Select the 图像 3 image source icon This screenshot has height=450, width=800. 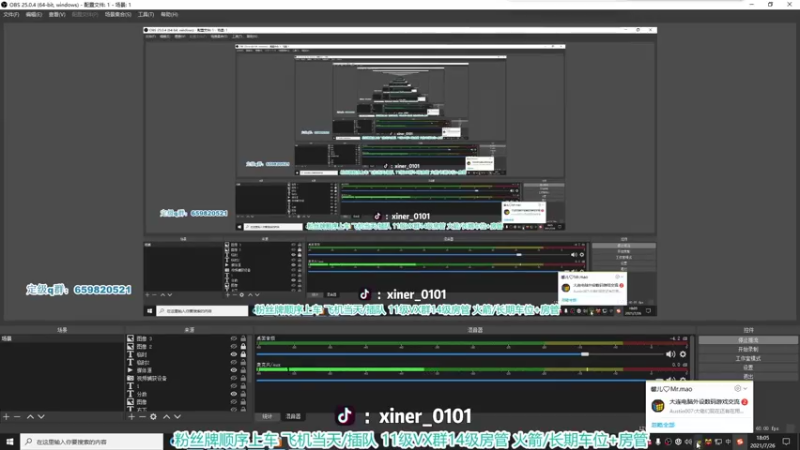131,338
